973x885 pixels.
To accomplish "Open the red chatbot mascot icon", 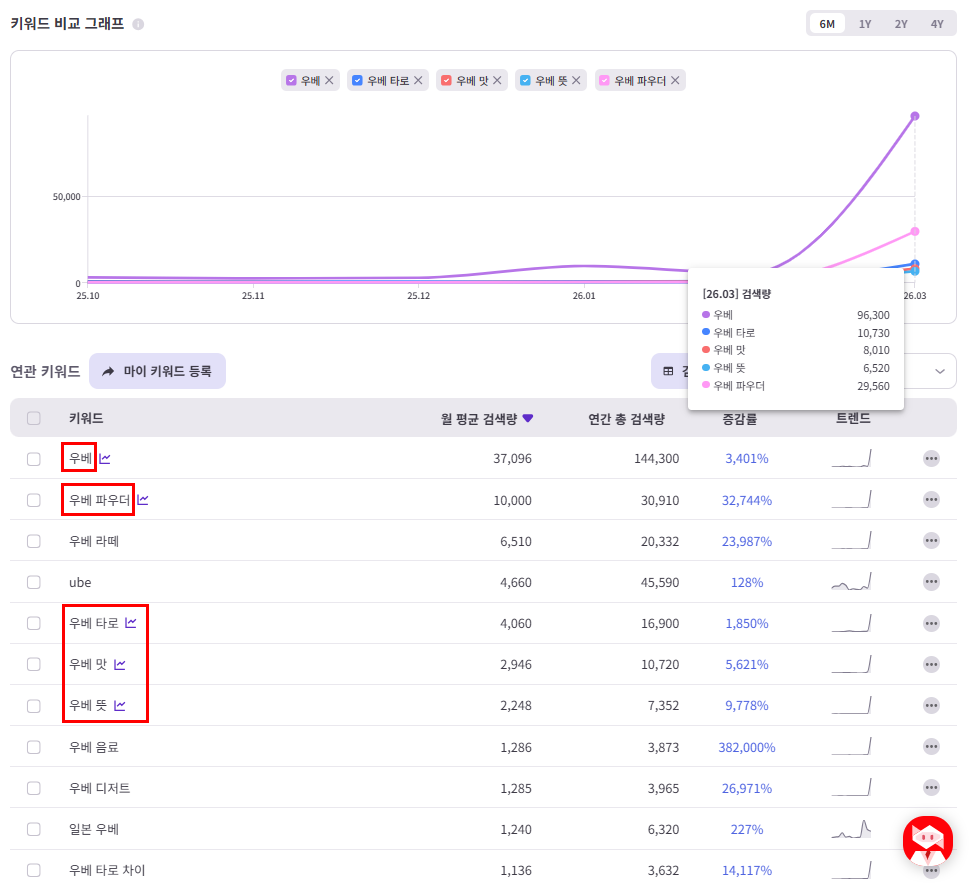I will pyautogui.click(x=928, y=841).
